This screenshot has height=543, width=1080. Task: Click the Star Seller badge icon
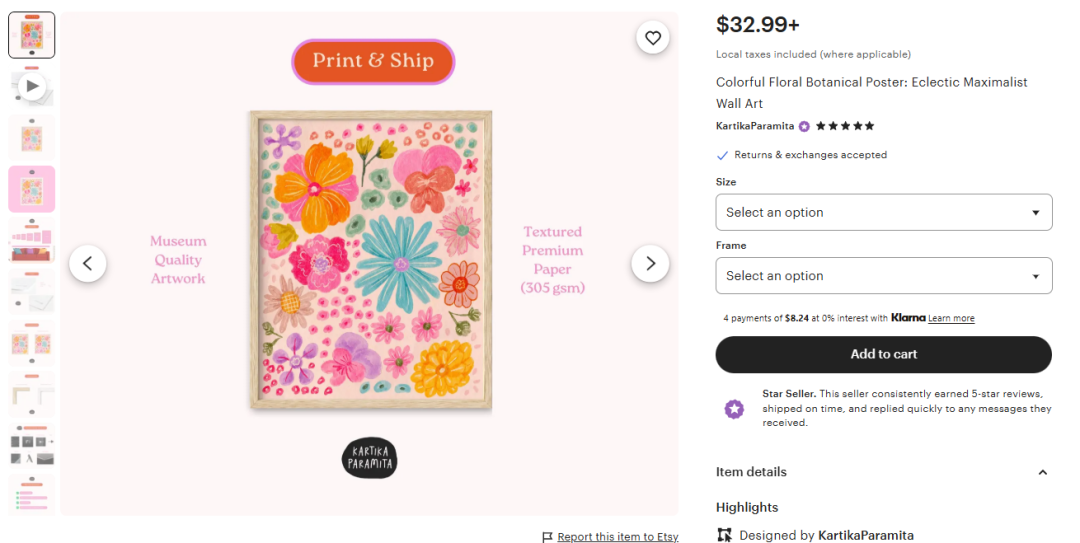[734, 409]
